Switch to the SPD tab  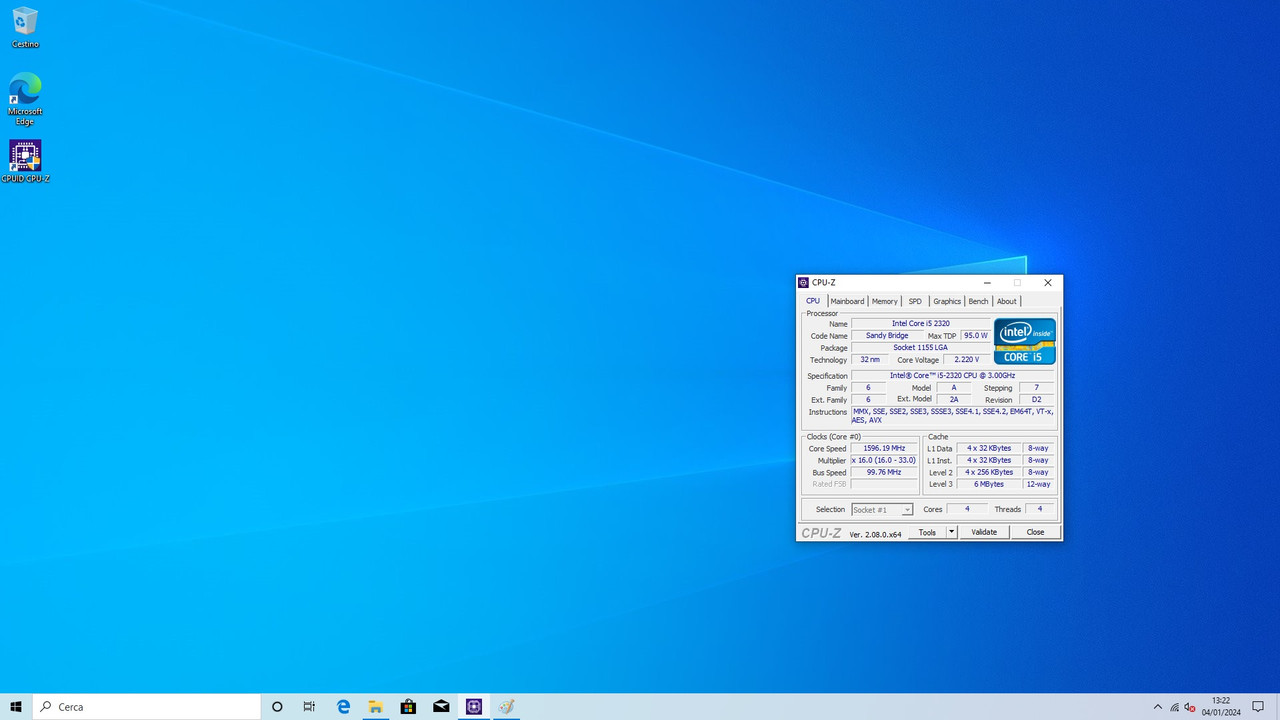(x=915, y=301)
